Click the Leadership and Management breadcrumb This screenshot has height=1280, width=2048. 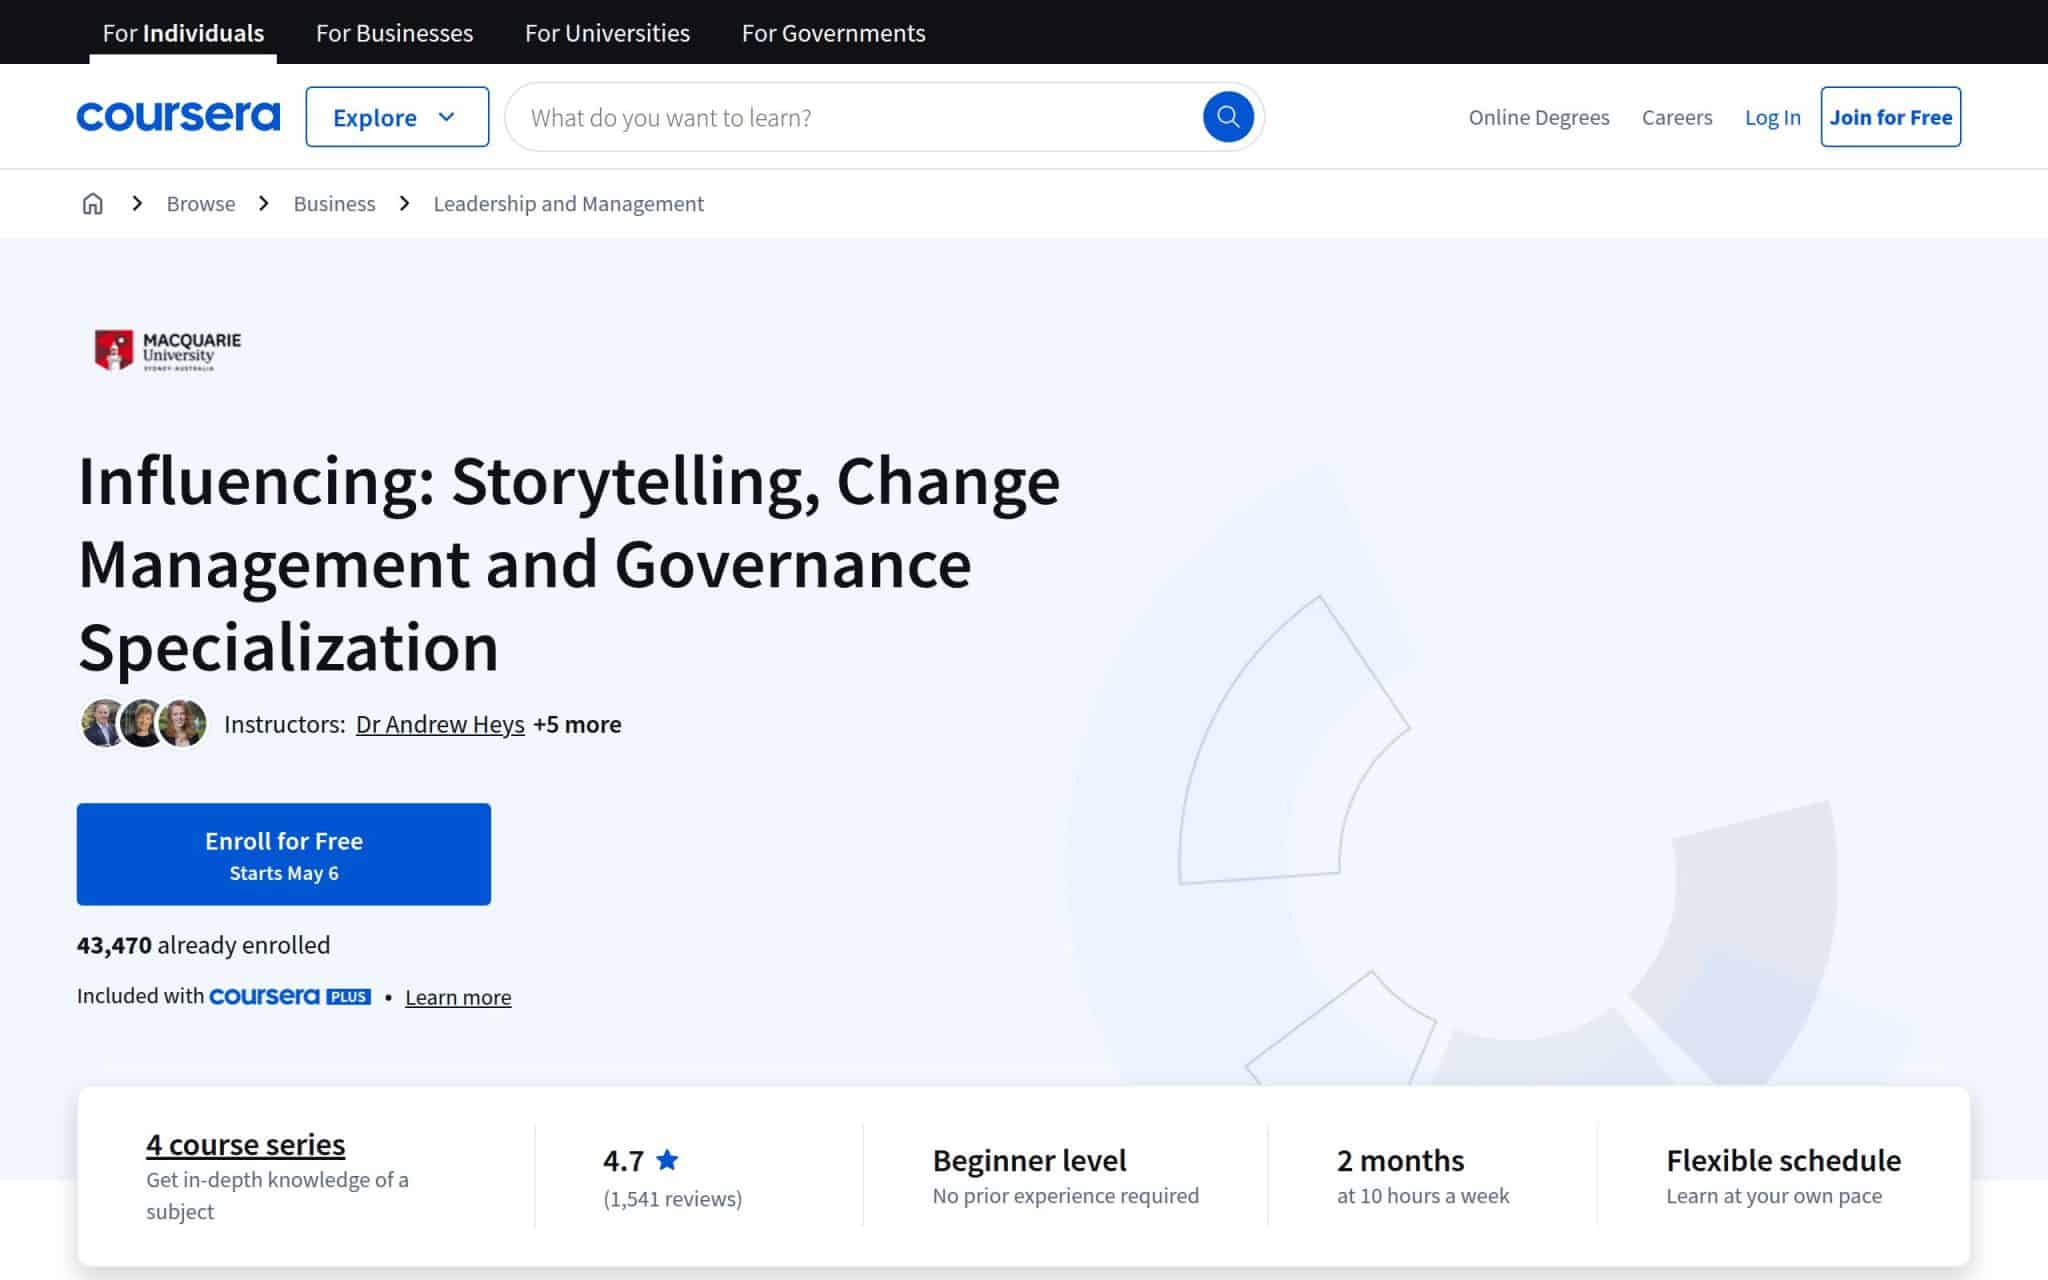pyautogui.click(x=568, y=204)
